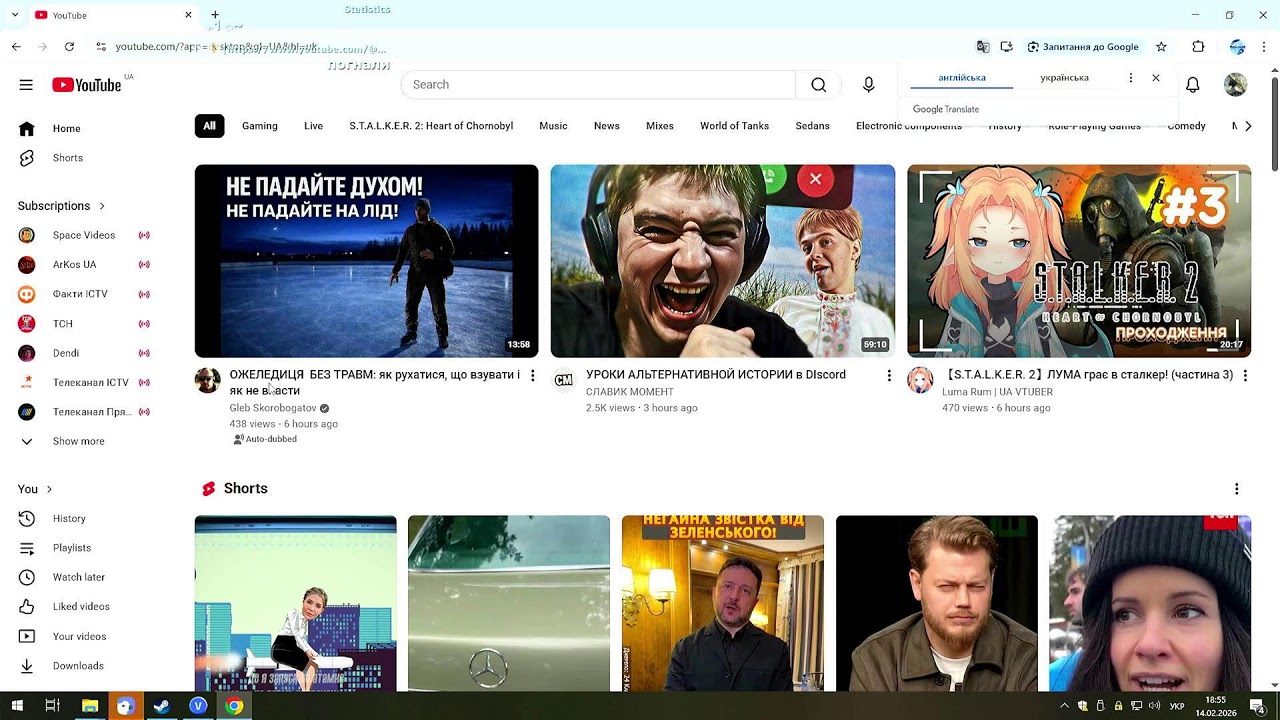This screenshot has height=720, width=1280.
Task: Click the YouTube search field
Action: tap(598, 85)
